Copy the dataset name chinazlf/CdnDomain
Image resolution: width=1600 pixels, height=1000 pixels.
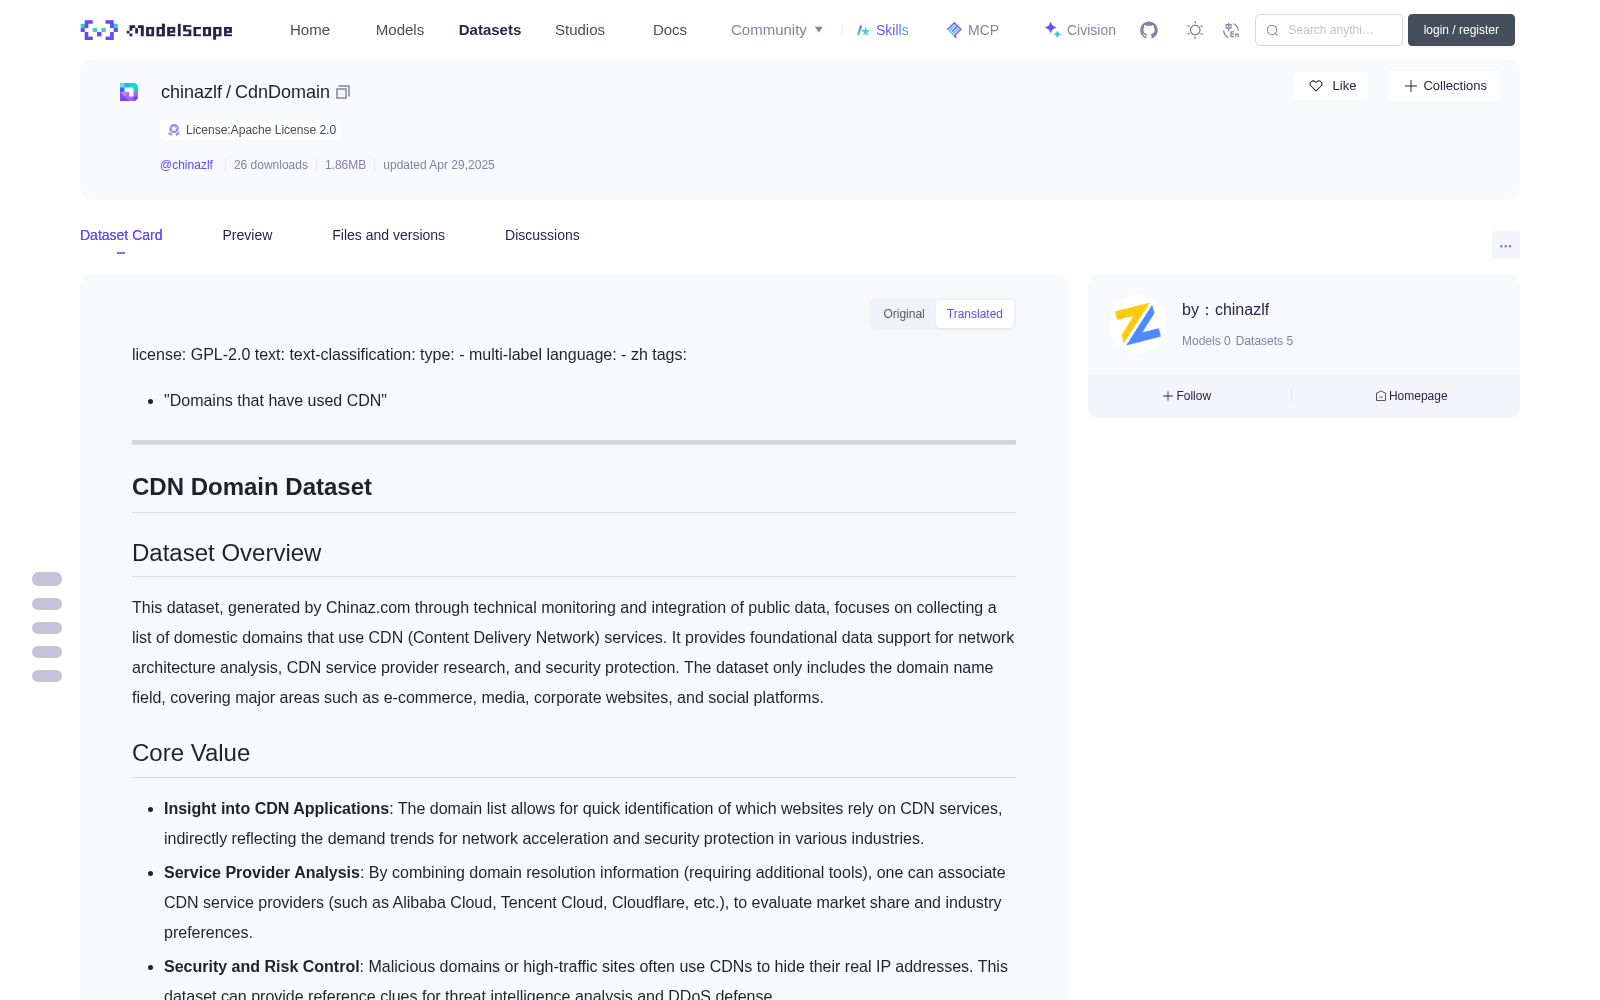point(343,92)
